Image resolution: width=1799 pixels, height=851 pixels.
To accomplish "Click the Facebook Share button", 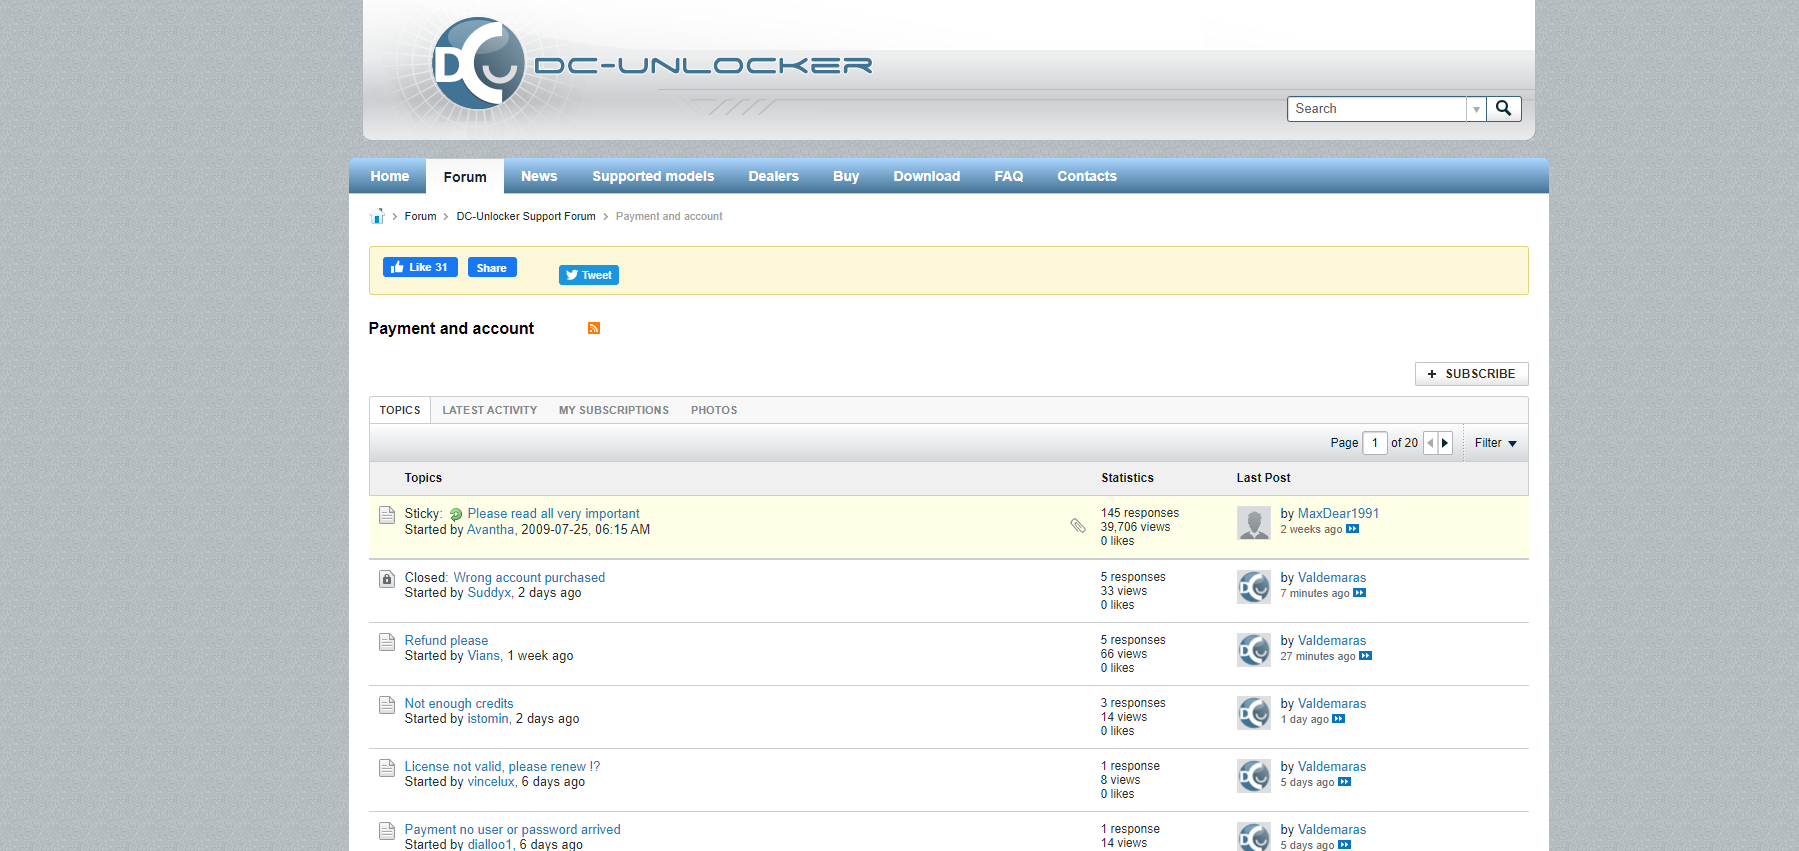I will [492, 267].
